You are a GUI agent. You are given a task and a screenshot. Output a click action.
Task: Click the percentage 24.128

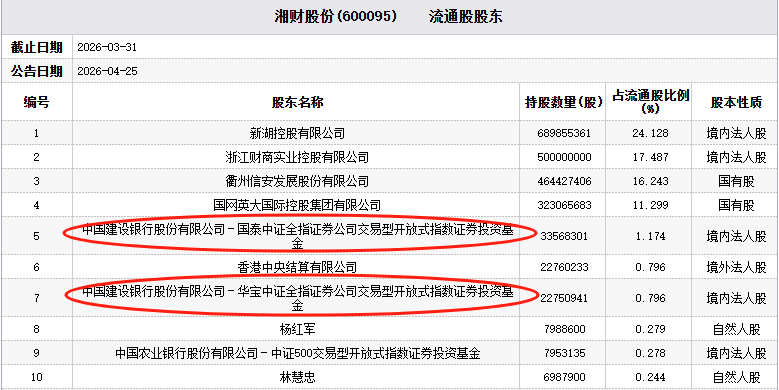pos(650,134)
